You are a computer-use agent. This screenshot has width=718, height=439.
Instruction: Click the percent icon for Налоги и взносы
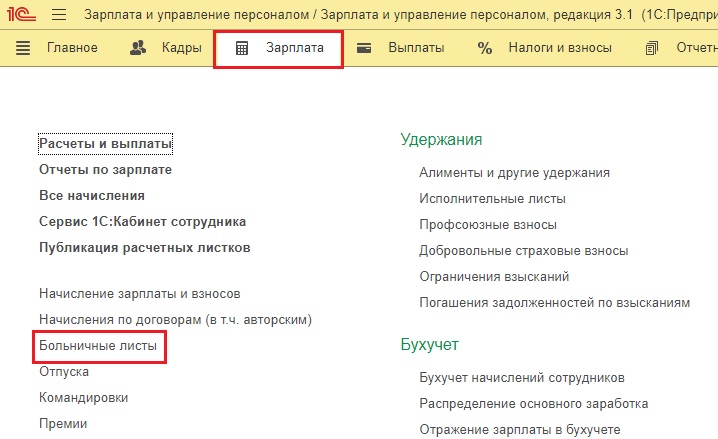[484, 48]
